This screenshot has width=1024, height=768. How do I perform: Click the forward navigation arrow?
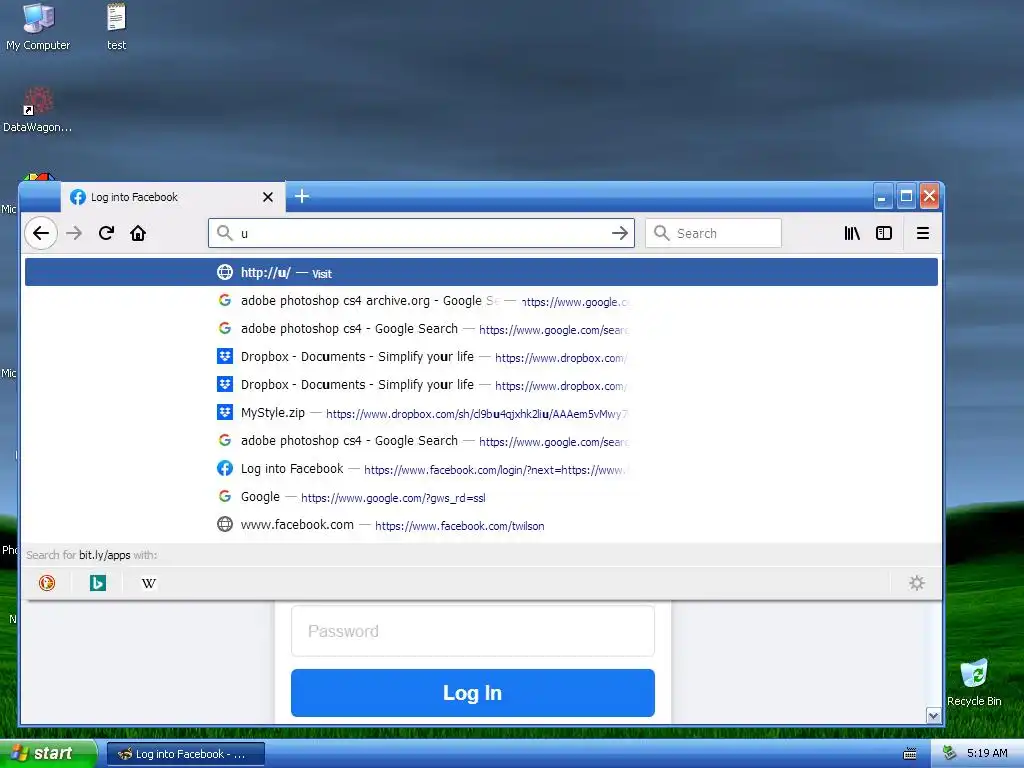click(74, 233)
